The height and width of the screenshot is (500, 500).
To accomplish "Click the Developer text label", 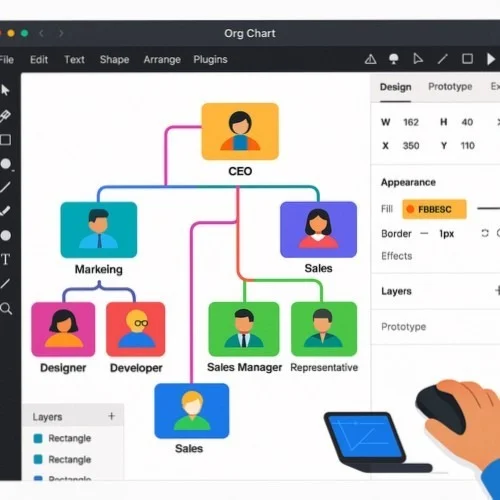I will tap(136, 368).
